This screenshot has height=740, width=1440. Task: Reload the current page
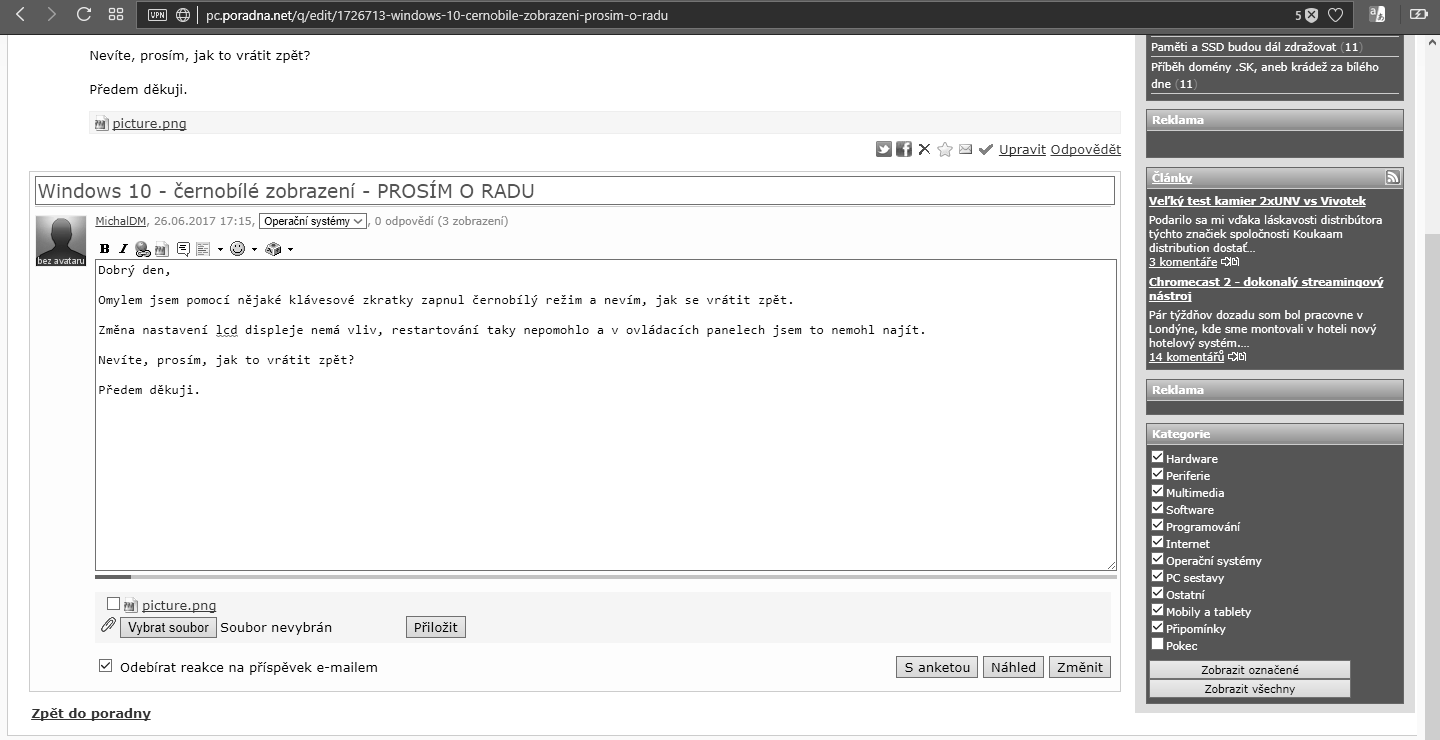point(84,15)
